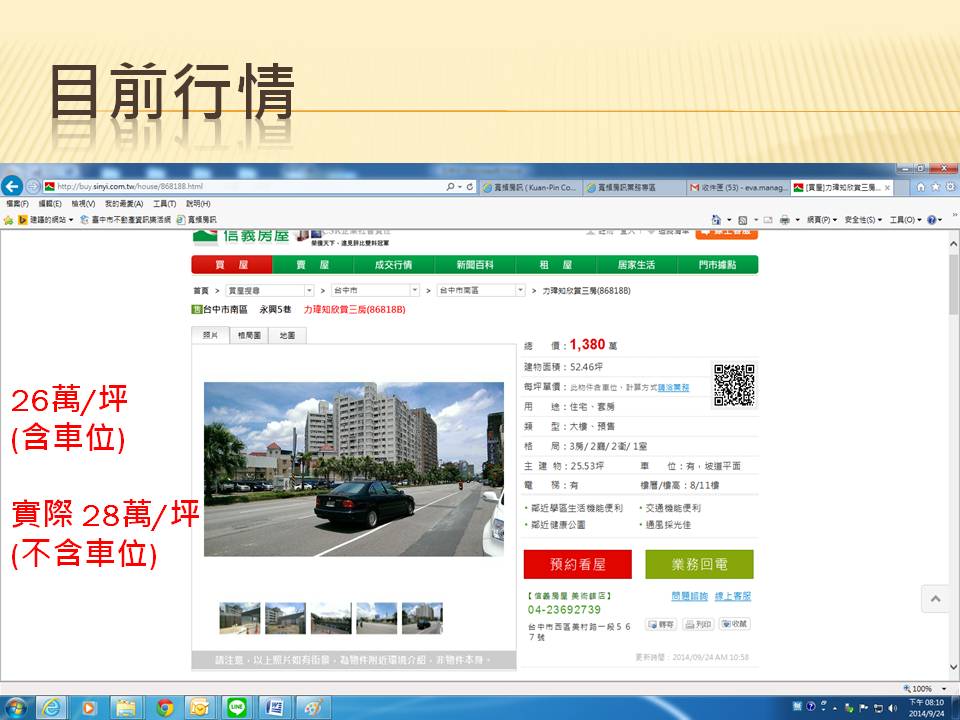The height and width of the screenshot is (720, 960).
Task: Open Microsoft Word from the taskbar
Action: [274, 708]
